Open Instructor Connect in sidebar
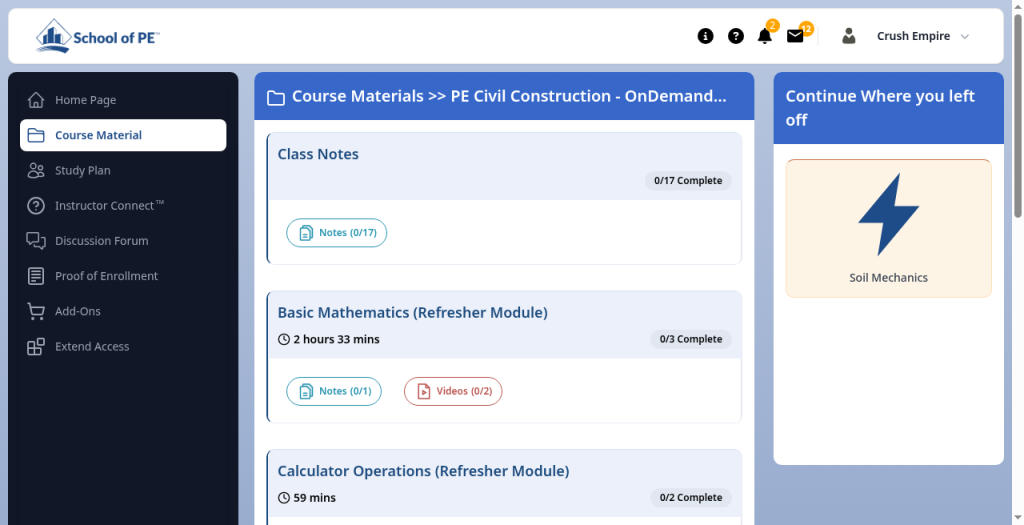The width and height of the screenshot is (1024, 525). point(123,206)
